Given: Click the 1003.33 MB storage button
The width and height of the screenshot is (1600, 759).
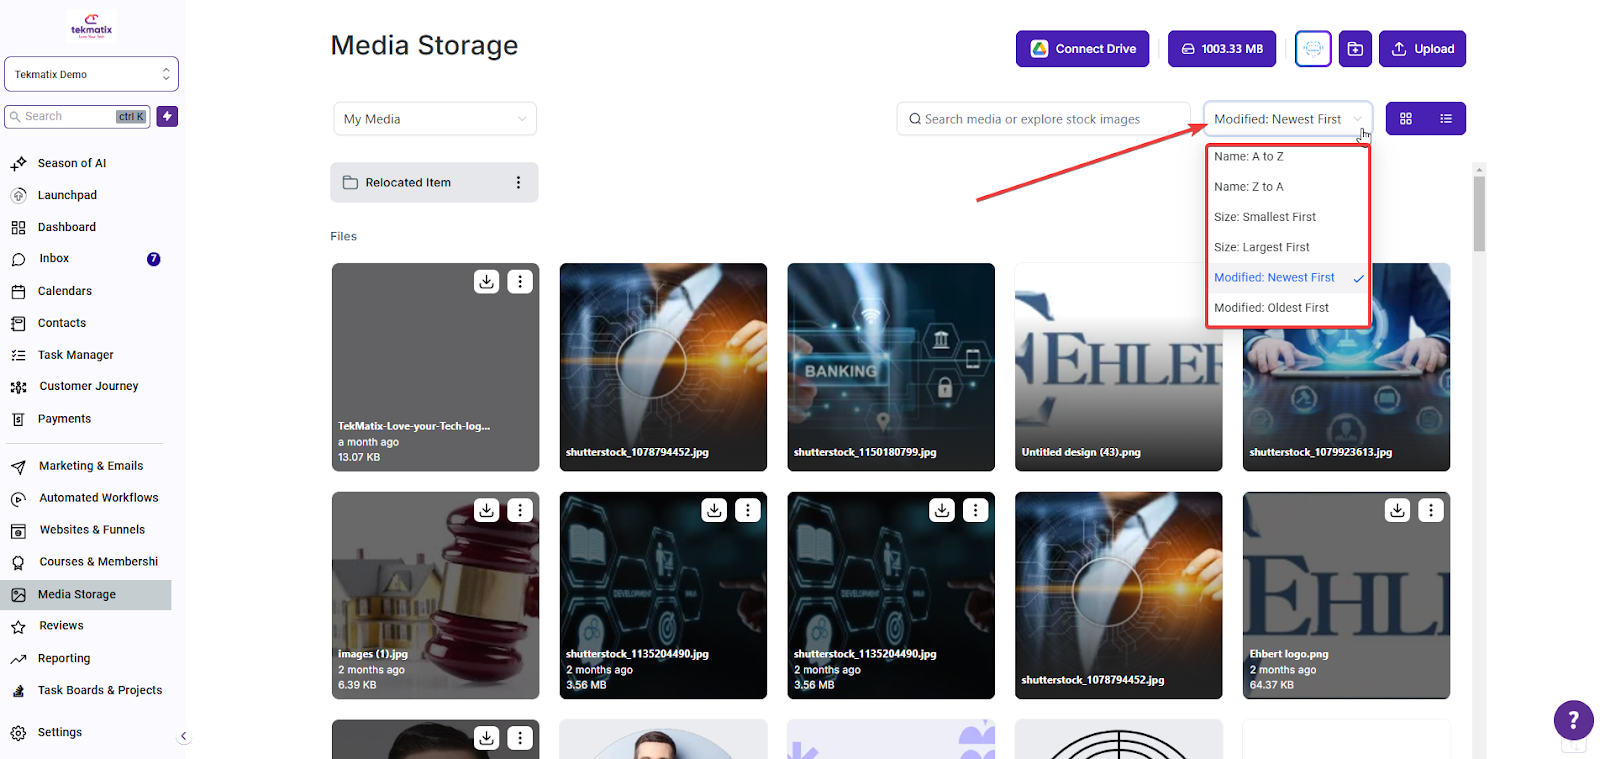Looking at the screenshot, I should [1222, 49].
